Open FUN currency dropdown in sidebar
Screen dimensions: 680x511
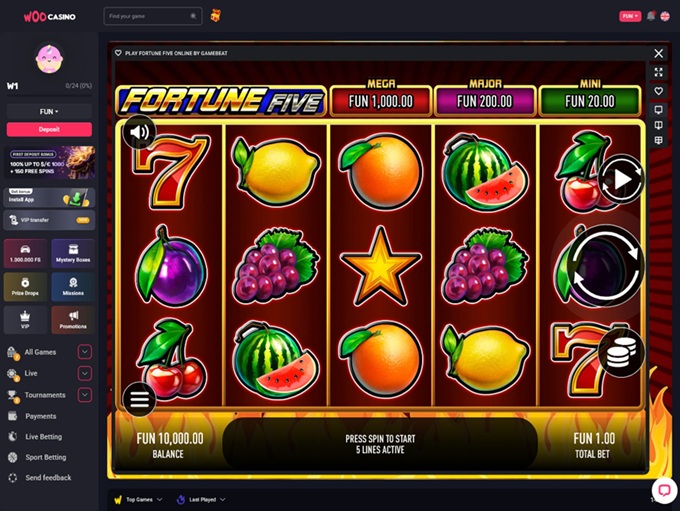pyautogui.click(x=49, y=111)
